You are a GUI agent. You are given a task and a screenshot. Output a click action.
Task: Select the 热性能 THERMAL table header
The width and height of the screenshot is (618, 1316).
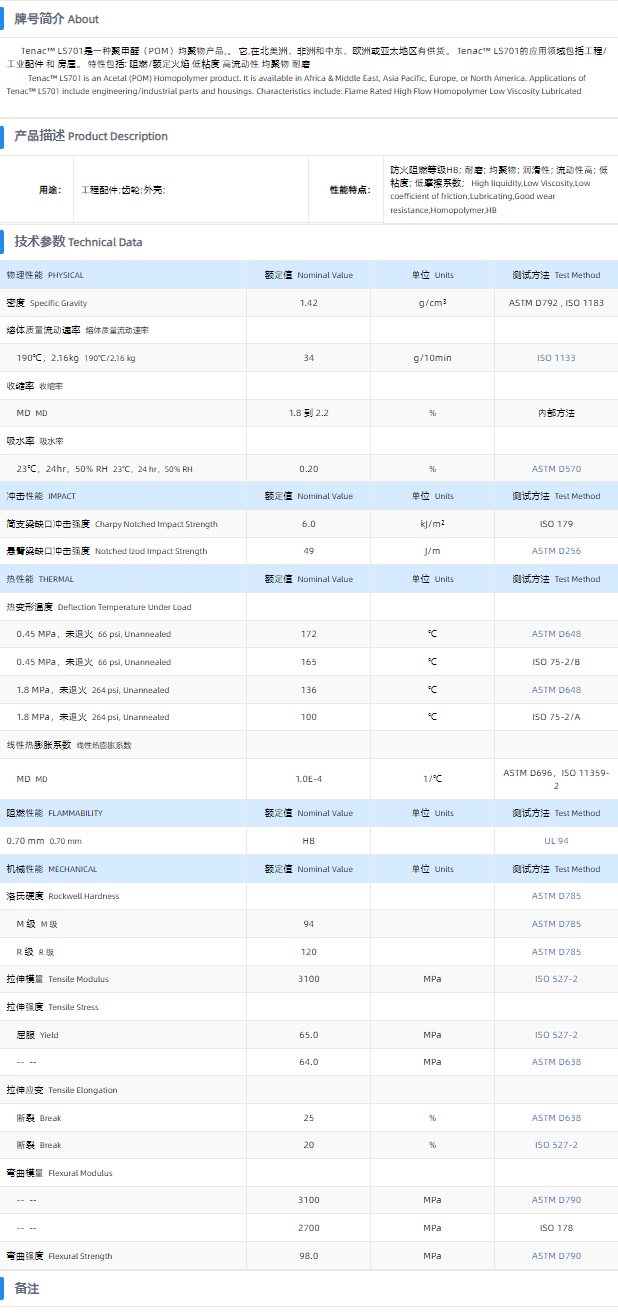point(40,579)
